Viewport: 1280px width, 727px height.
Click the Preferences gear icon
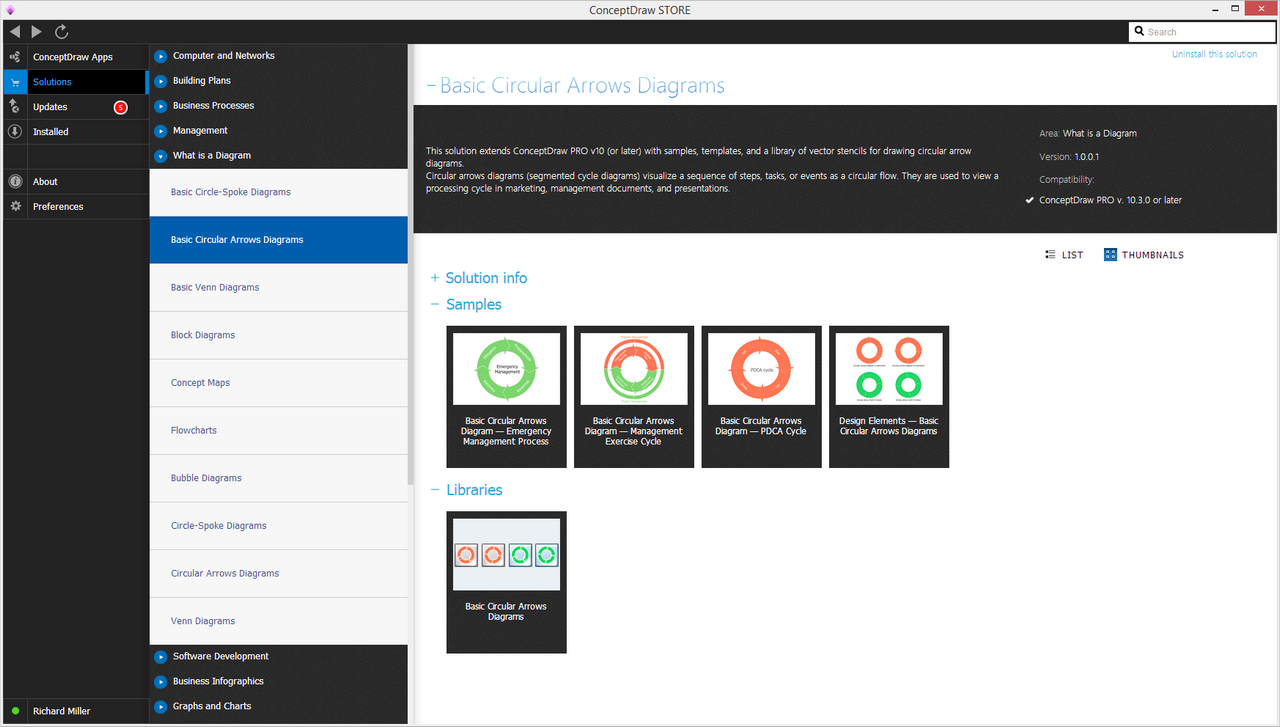pos(15,206)
